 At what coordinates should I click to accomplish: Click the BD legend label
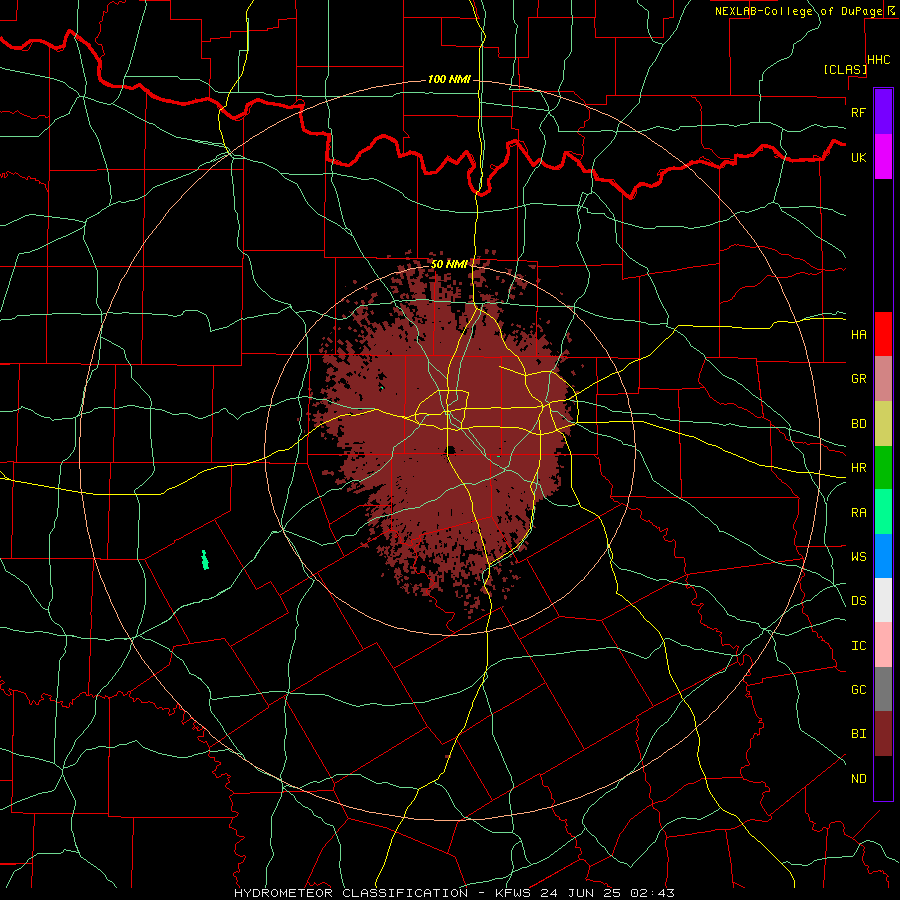tap(858, 424)
